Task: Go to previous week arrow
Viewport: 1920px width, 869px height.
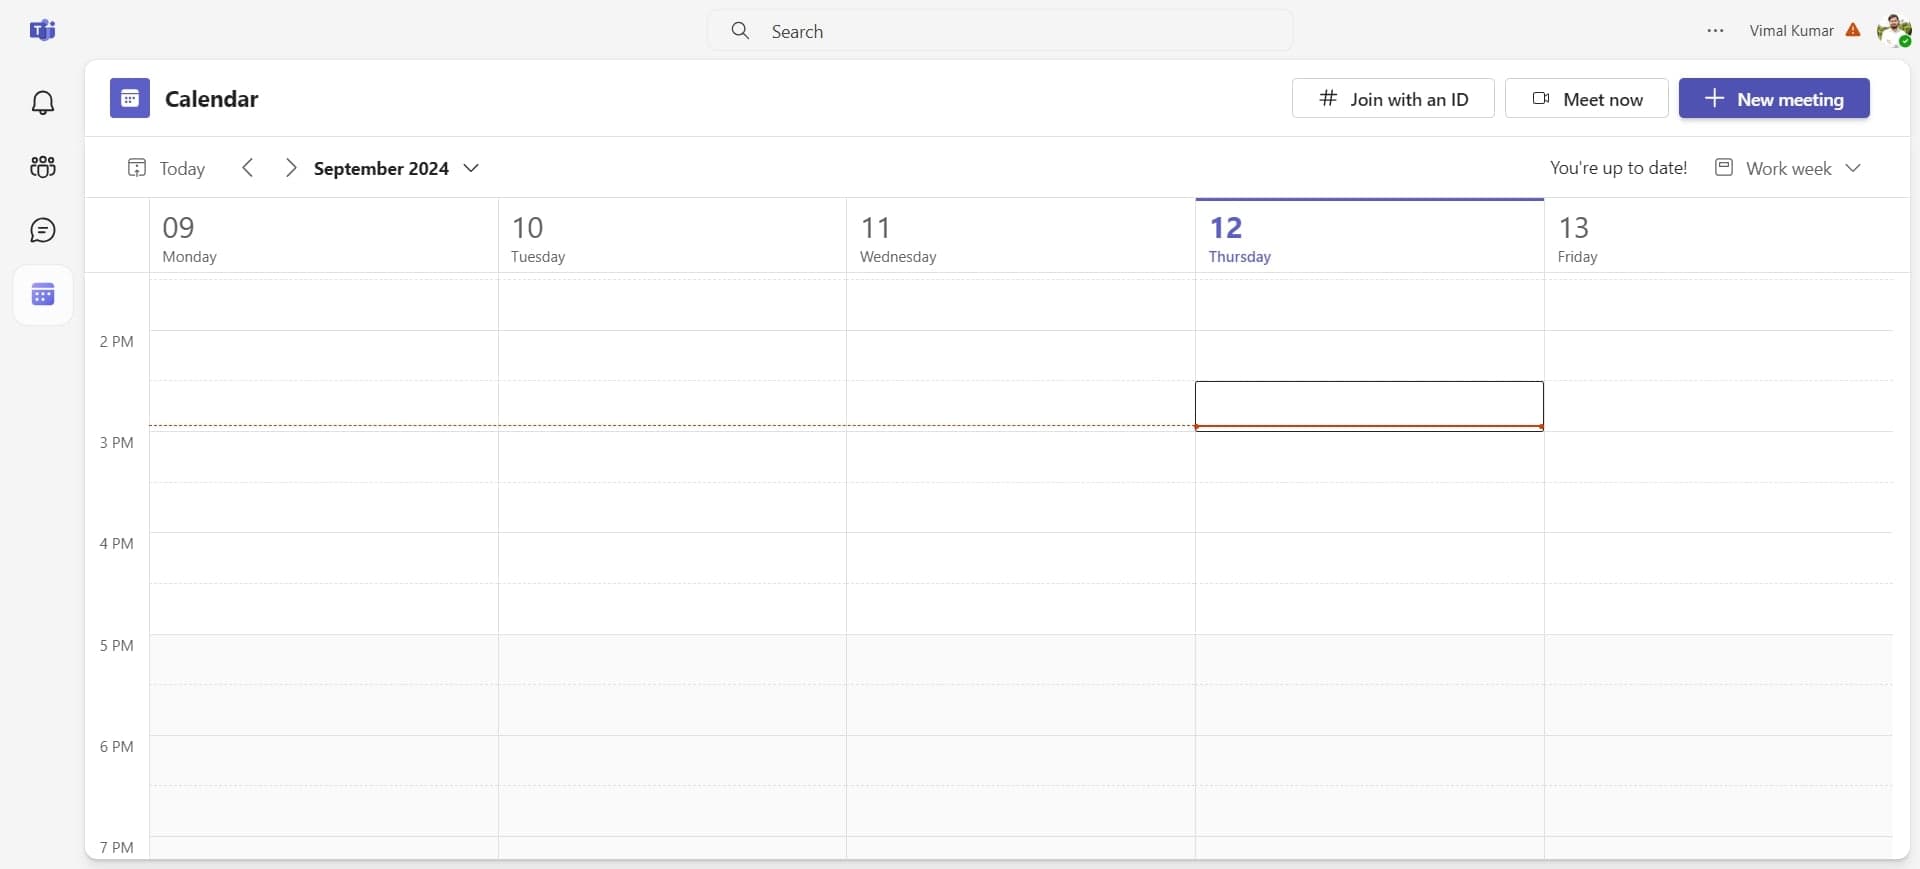Action: 248,168
